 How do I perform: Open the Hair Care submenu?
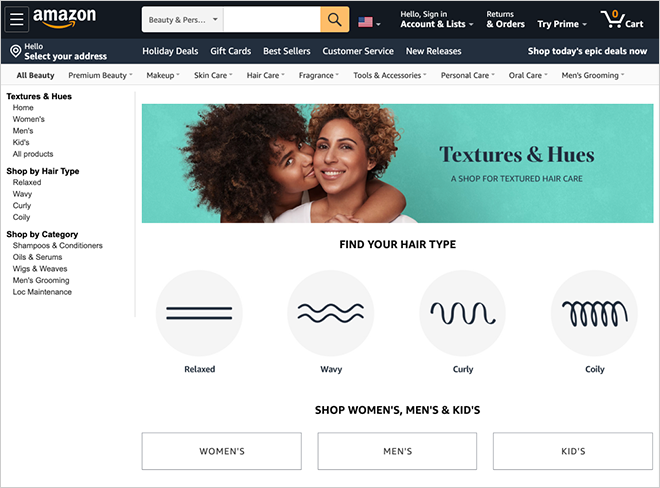click(x=266, y=75)
